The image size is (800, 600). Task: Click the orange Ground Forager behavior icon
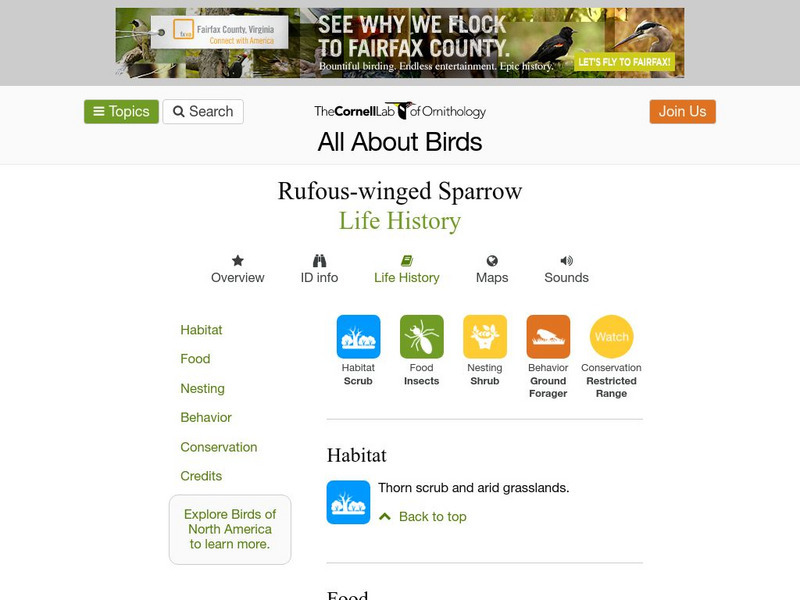point(548,337)
